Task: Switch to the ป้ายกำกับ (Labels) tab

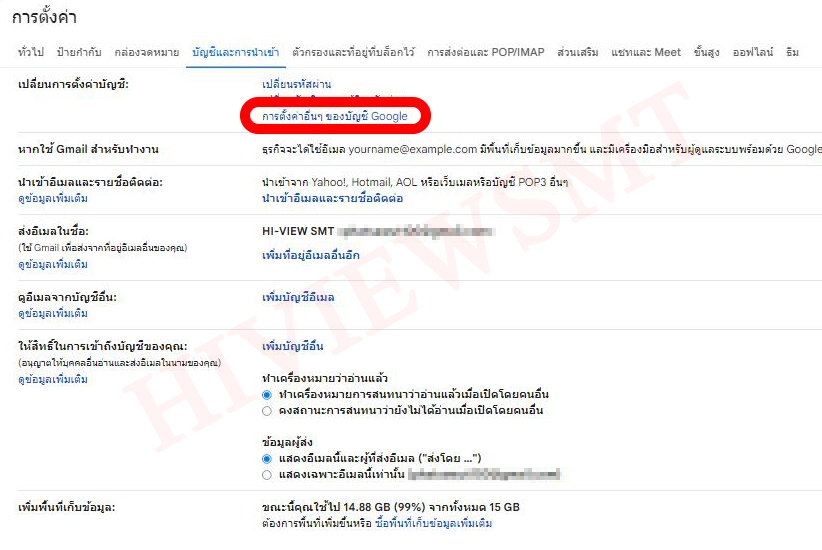Action: tap(79, 52)
